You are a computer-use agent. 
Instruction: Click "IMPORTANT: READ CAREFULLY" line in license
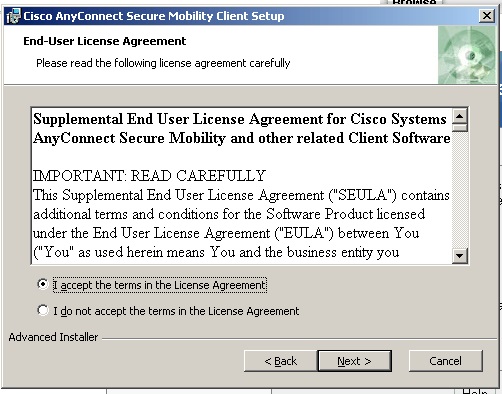pyautogui.click(x=149, y=176)
